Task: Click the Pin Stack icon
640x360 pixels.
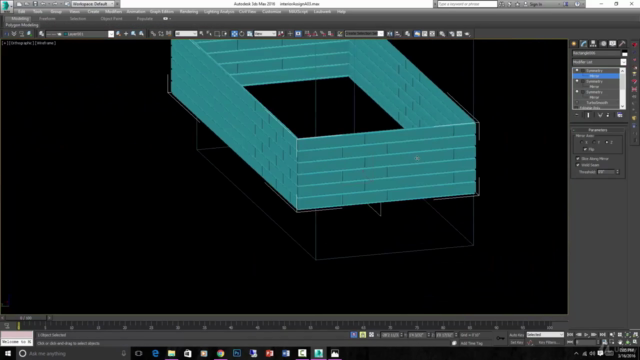Action: pos(577,116)
